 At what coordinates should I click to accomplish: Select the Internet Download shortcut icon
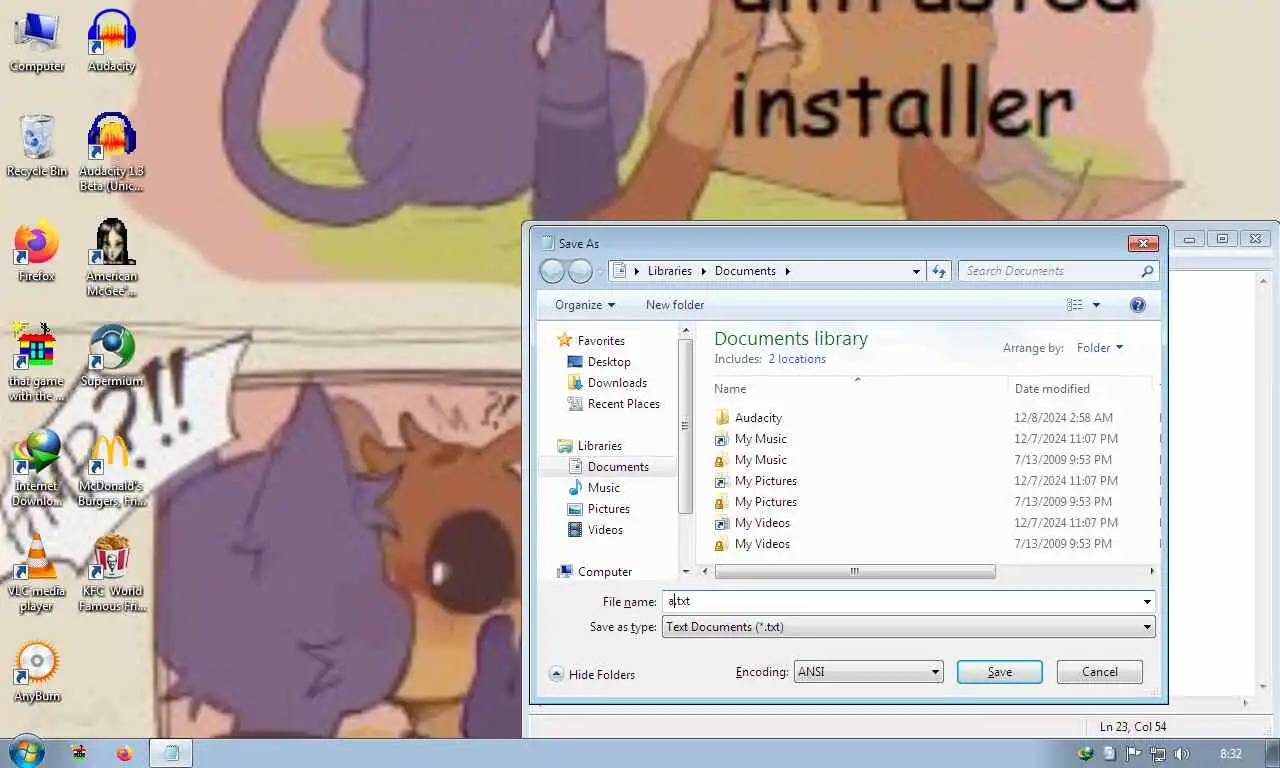click(37, 467)
